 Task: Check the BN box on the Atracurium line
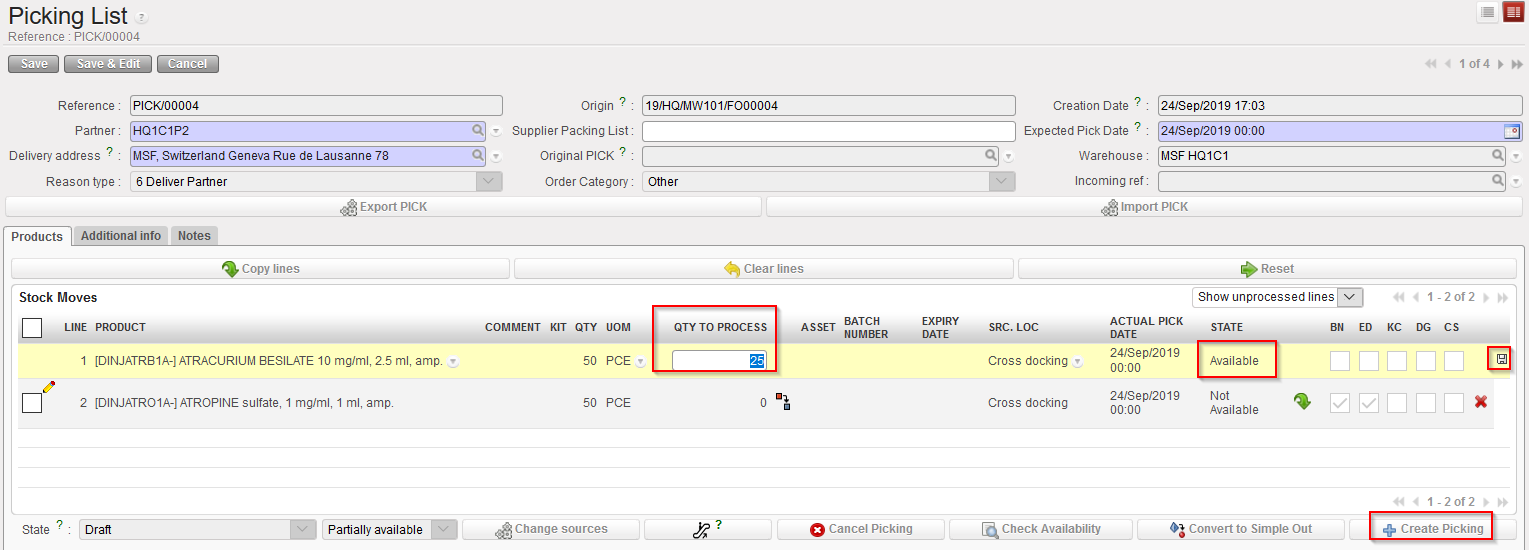(x=1339, y=360)
